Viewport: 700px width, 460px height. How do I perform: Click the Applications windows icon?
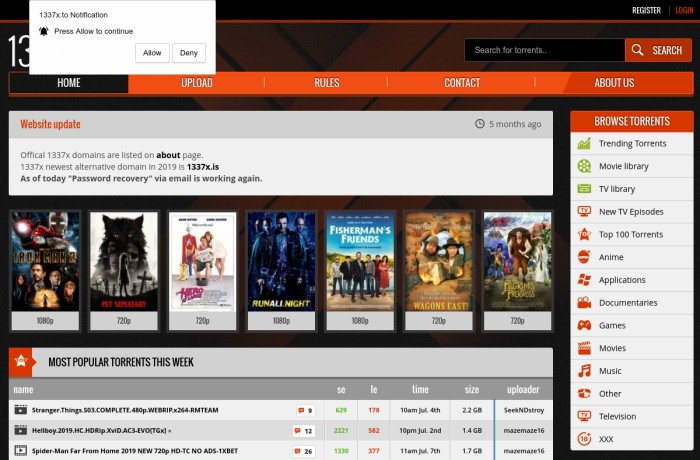pos(584,280)
